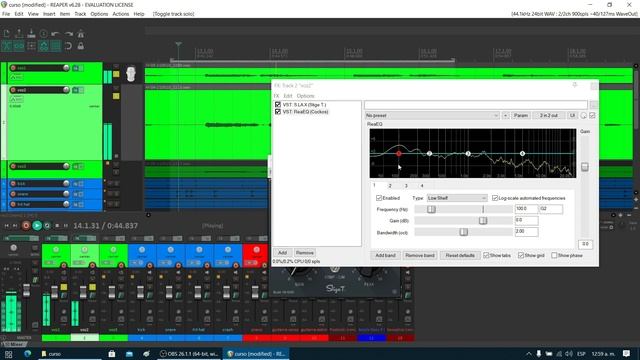Toggle the band Enabled checkbox
The width and height of the screenshot is (640, 360).
(379, 198)
